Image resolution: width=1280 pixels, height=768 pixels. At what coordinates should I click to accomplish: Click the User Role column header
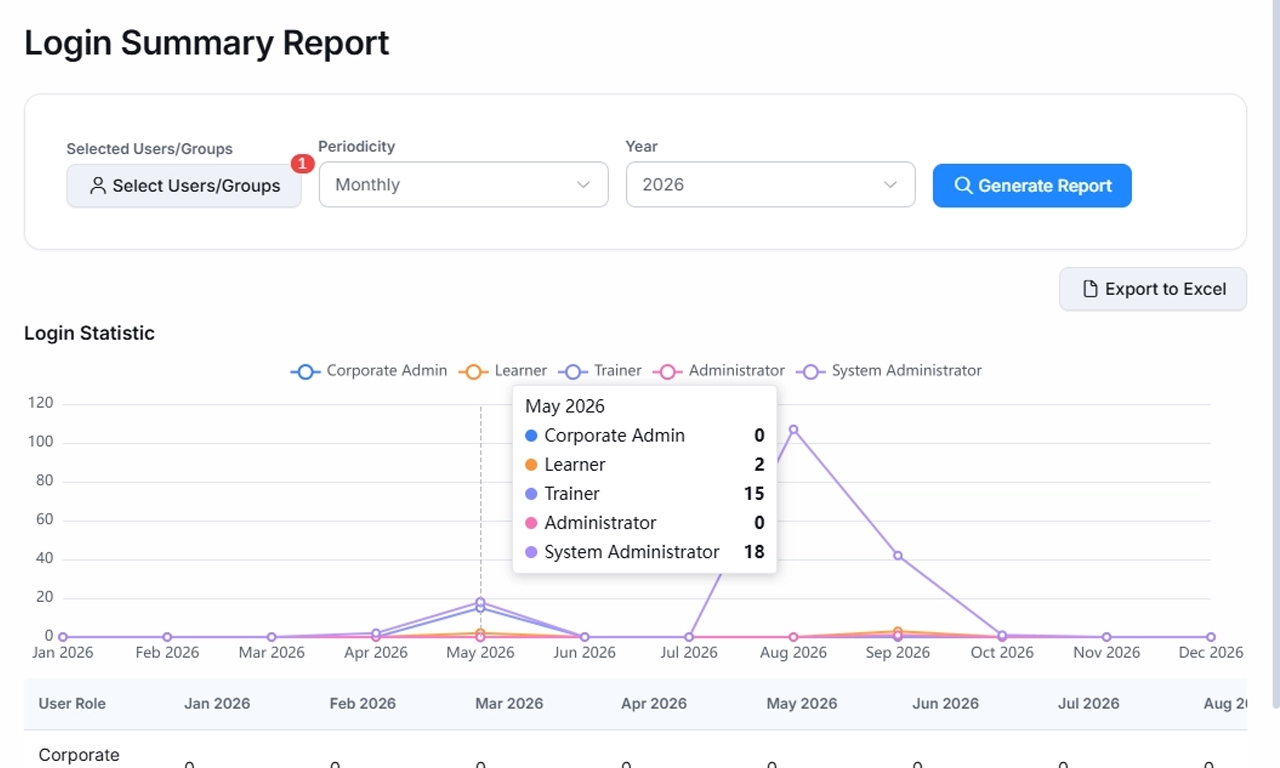tap(72, 704)
